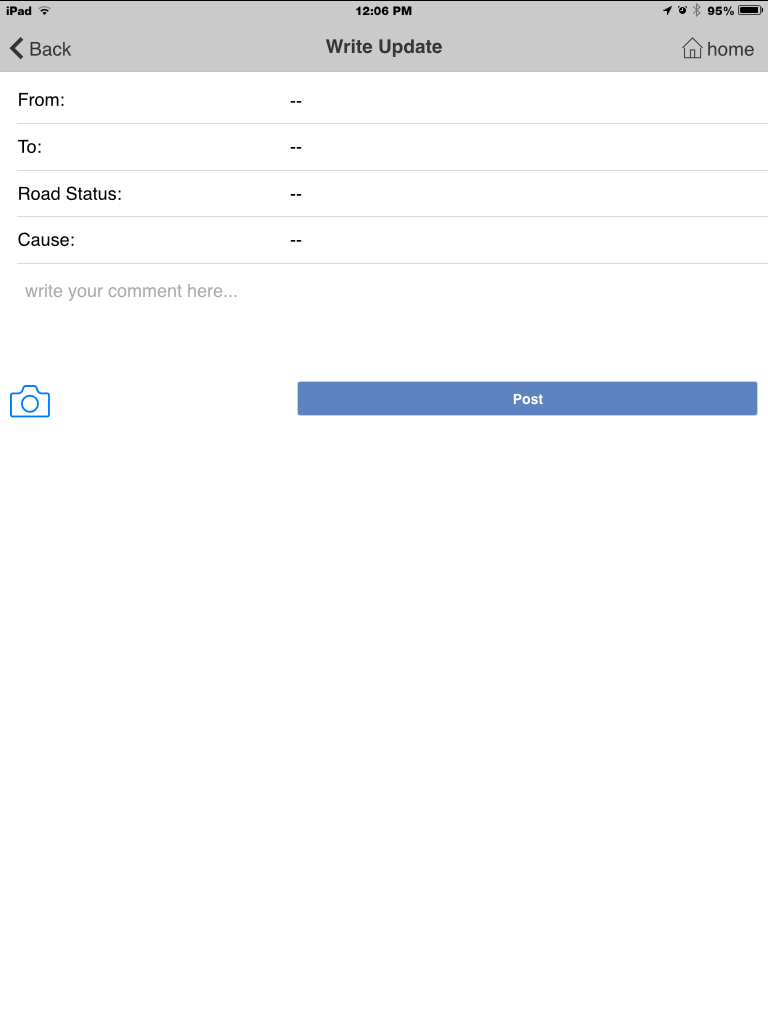Choose a Road Status value
The image size is (768, 1024).
tap(296, 194)
